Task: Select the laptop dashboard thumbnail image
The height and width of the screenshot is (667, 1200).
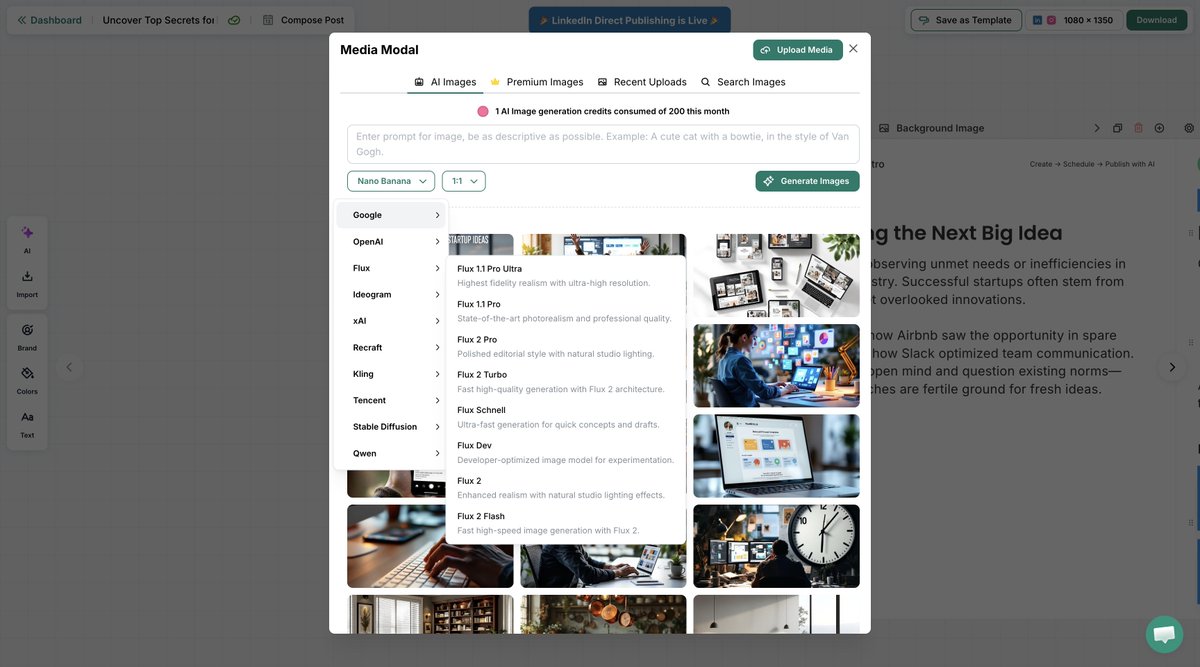Action: point(776,456)
